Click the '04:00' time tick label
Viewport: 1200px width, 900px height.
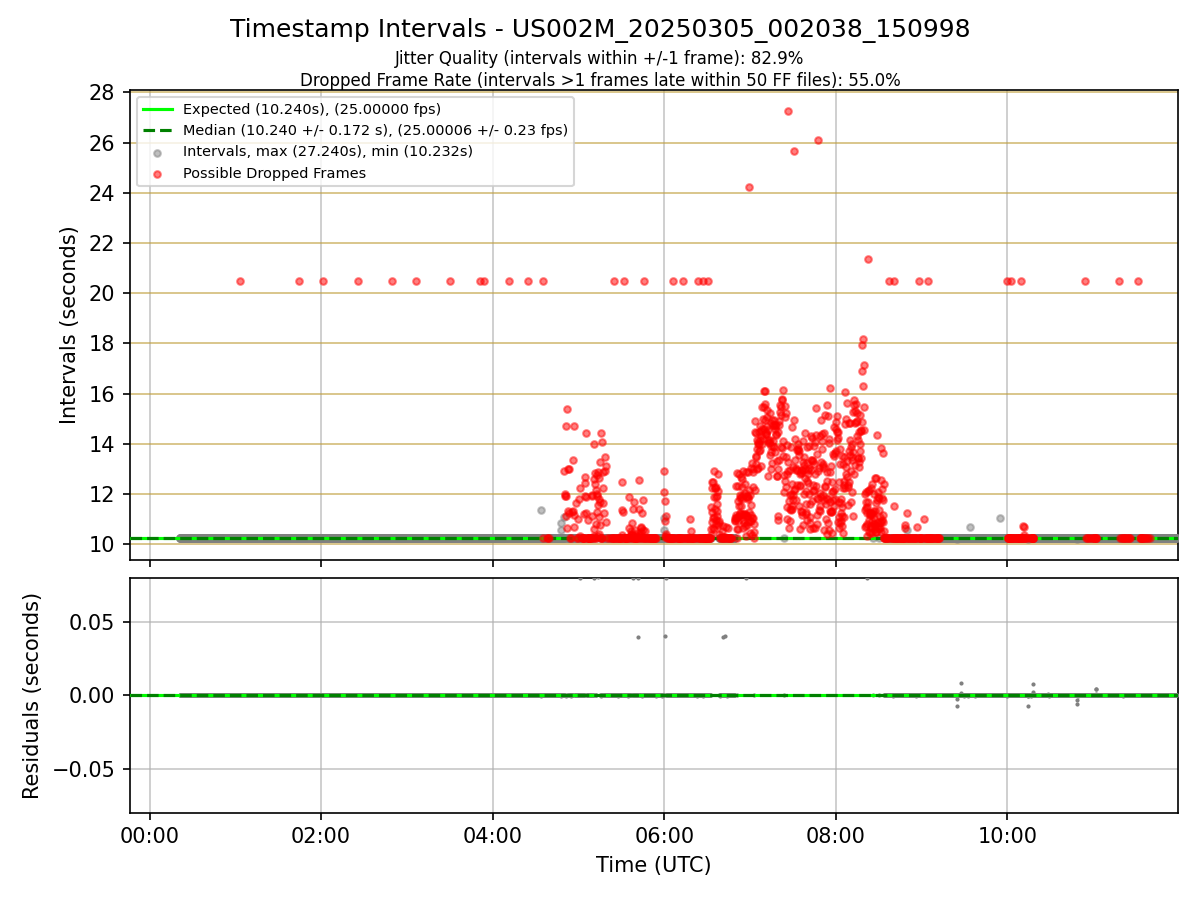(493, 836)
